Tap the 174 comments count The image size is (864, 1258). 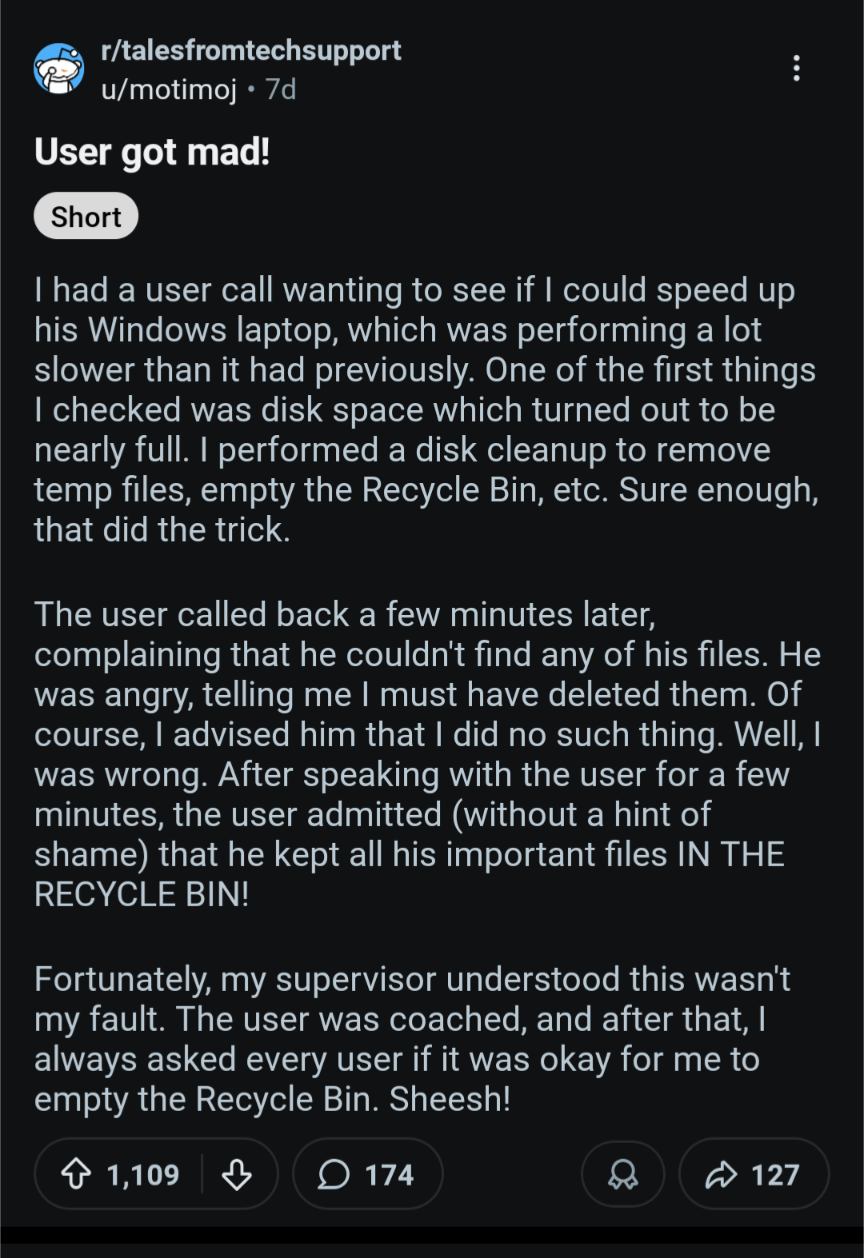pyautogui.click(x=389, y=1174)
